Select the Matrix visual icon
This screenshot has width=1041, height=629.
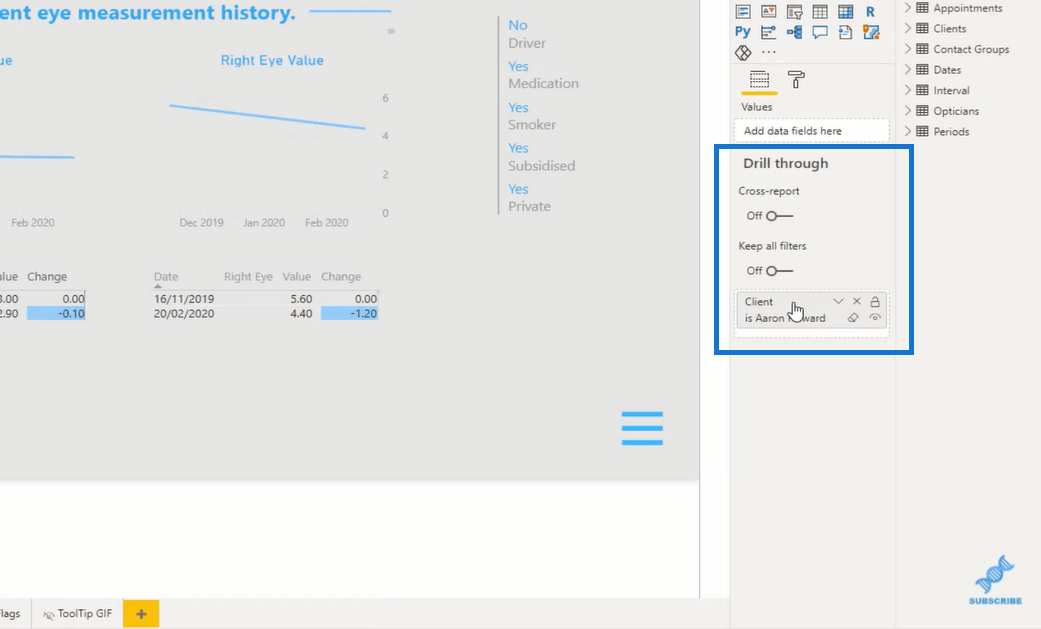[845, 11]
